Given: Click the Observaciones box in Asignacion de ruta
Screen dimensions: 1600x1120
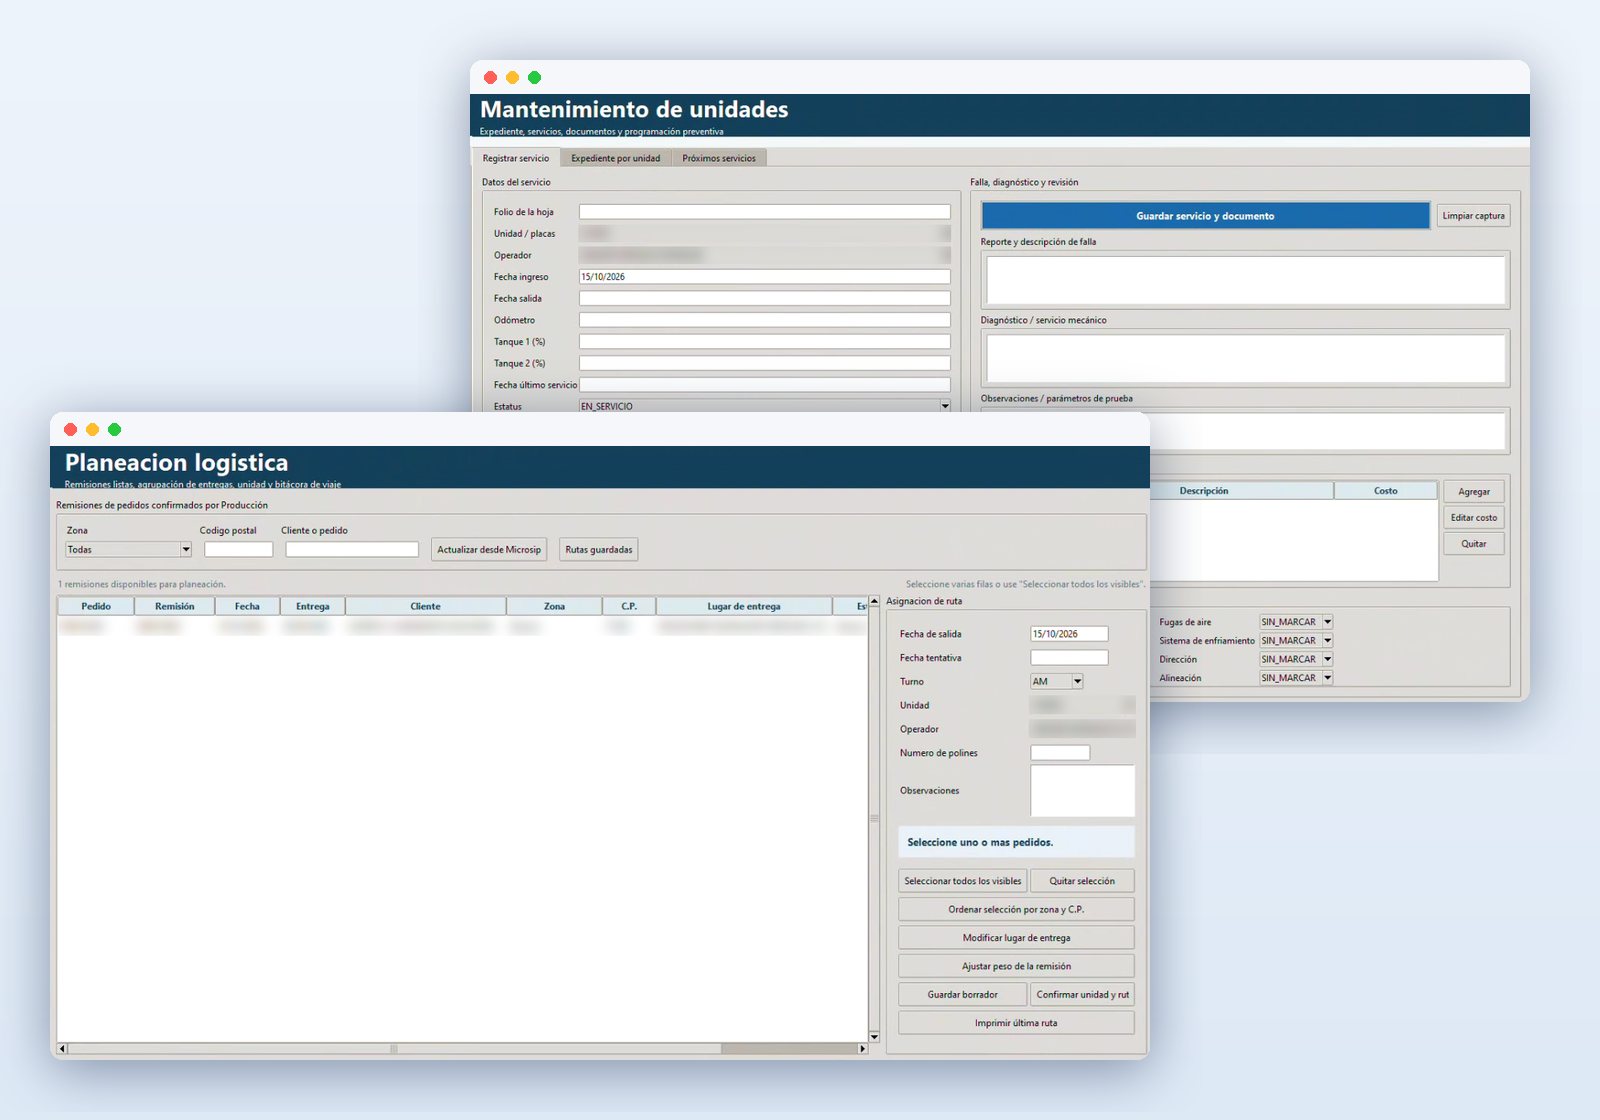Looking at the screenshot, I should [1083, 791].
